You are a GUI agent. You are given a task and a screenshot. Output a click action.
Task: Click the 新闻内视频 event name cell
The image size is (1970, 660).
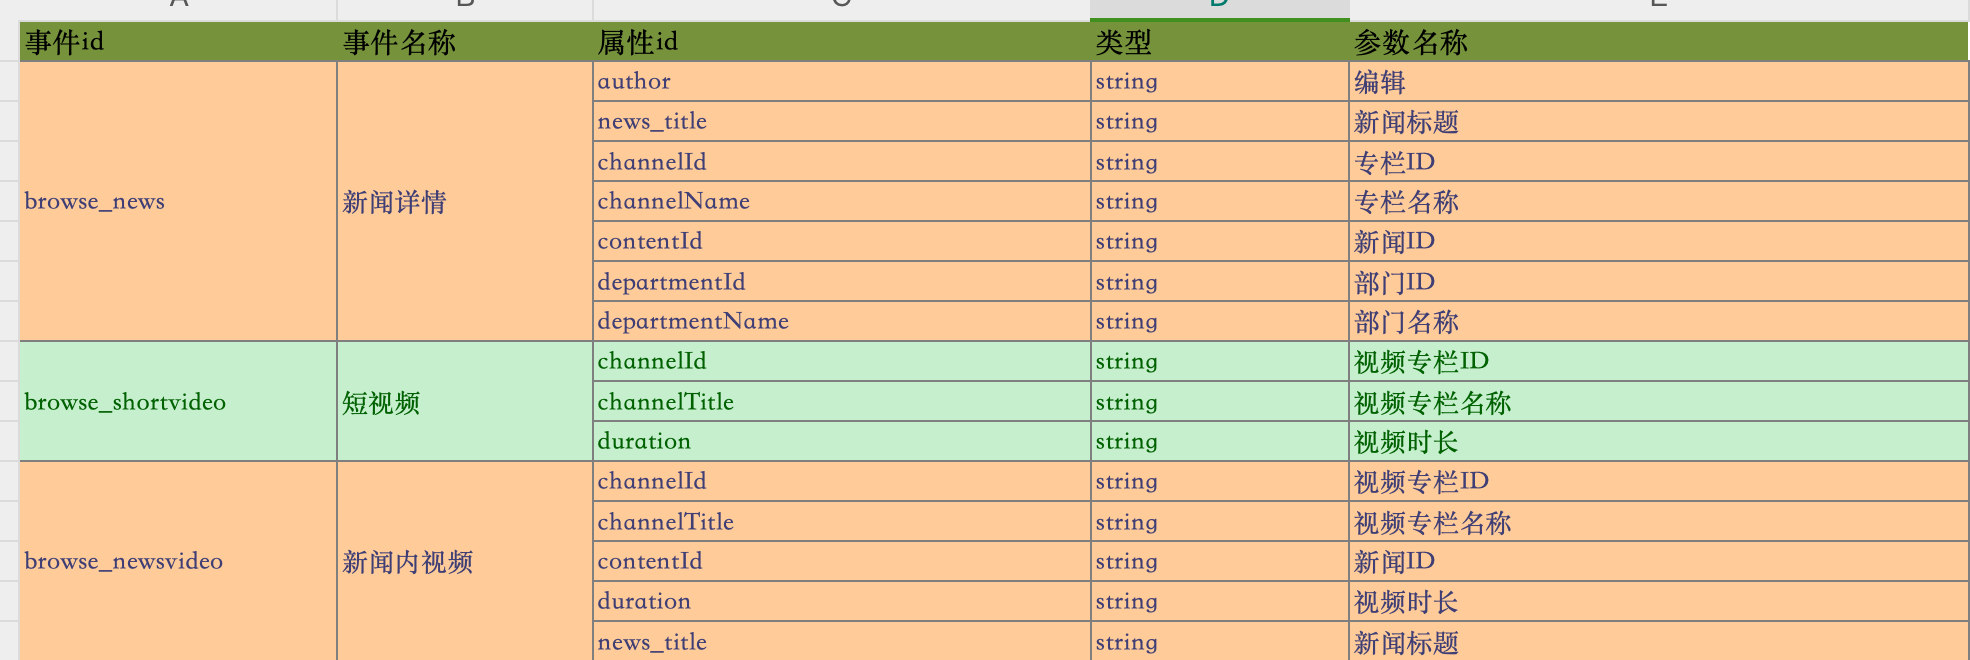(x=465, y=561)
